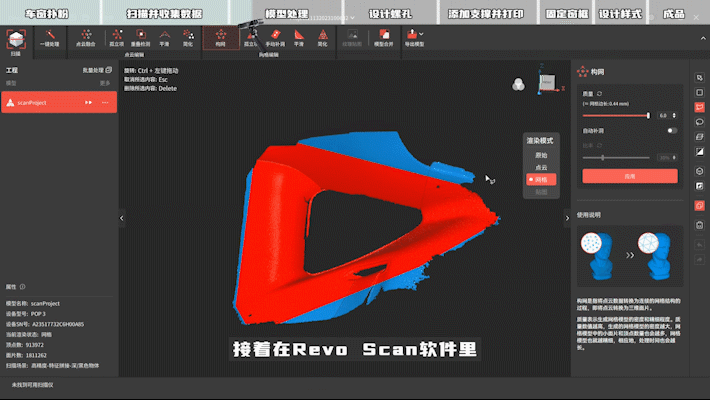Adjust the 质量 quality slider
The height and width of the screenshot is (400, 710).
coord(648,116)
